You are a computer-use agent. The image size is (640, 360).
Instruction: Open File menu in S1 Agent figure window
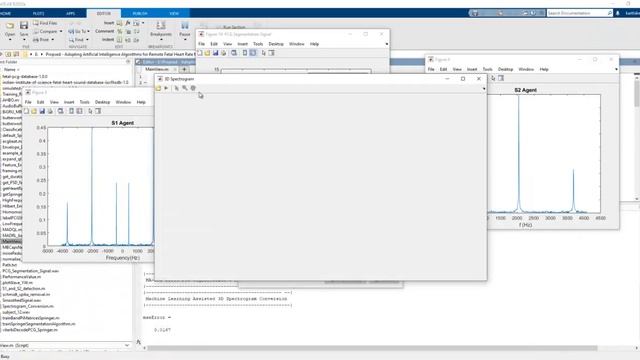28,102
